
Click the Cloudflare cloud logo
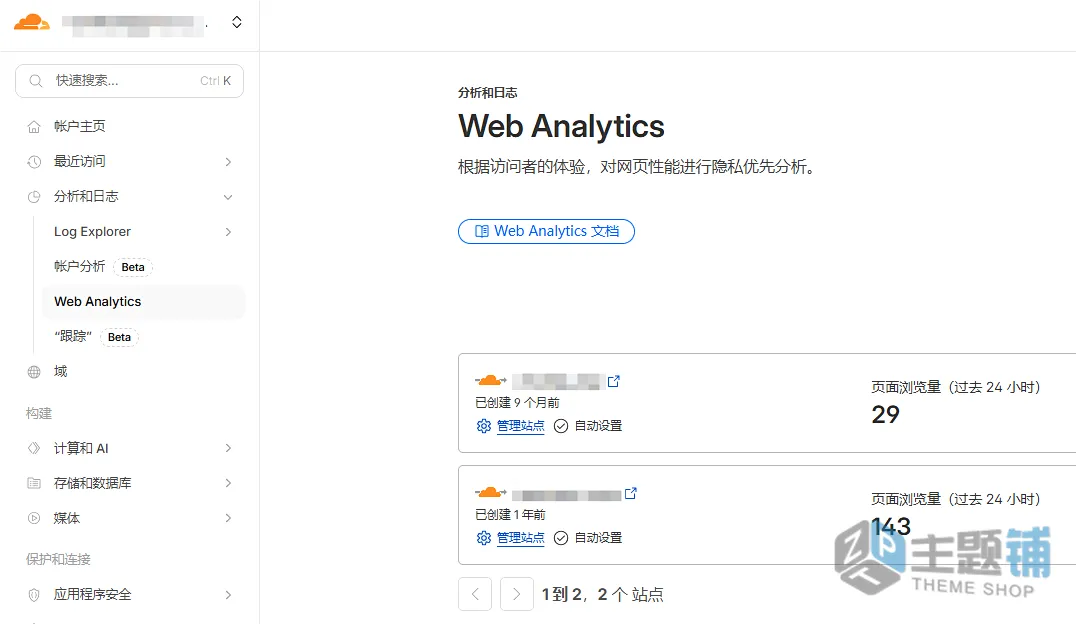coord(32,22)
